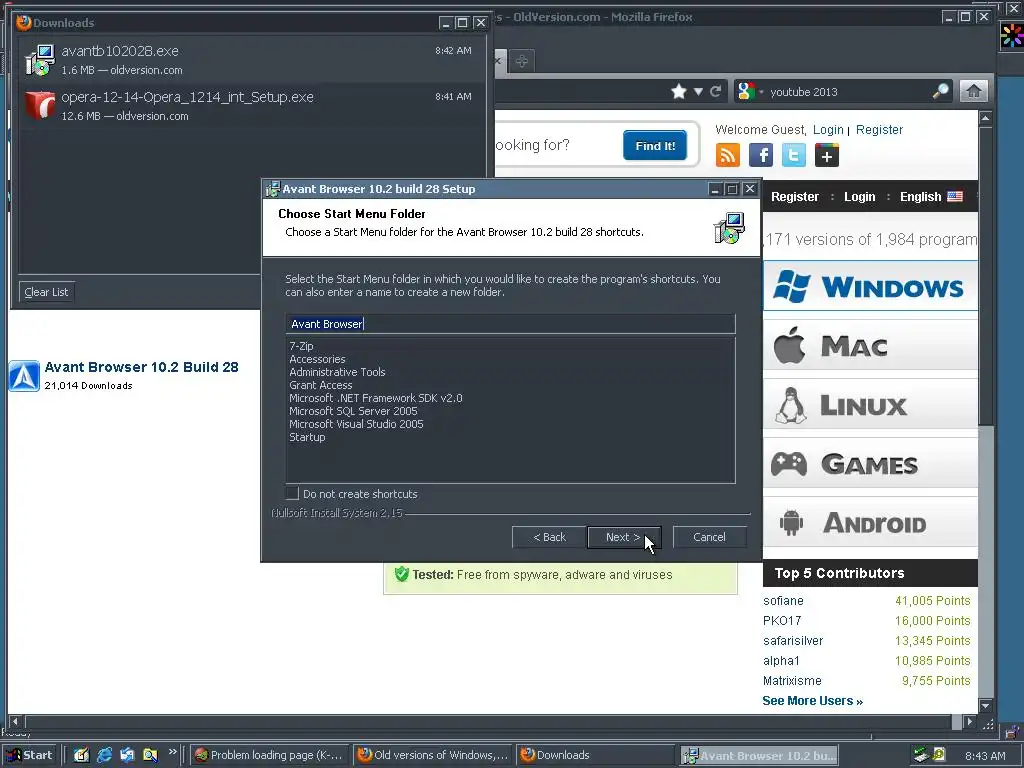Image resolution: width=1024 pixels, height=768 pixels.
Task: Expand hidden quick launch icons chevron
Action: [x=172, y=752]
